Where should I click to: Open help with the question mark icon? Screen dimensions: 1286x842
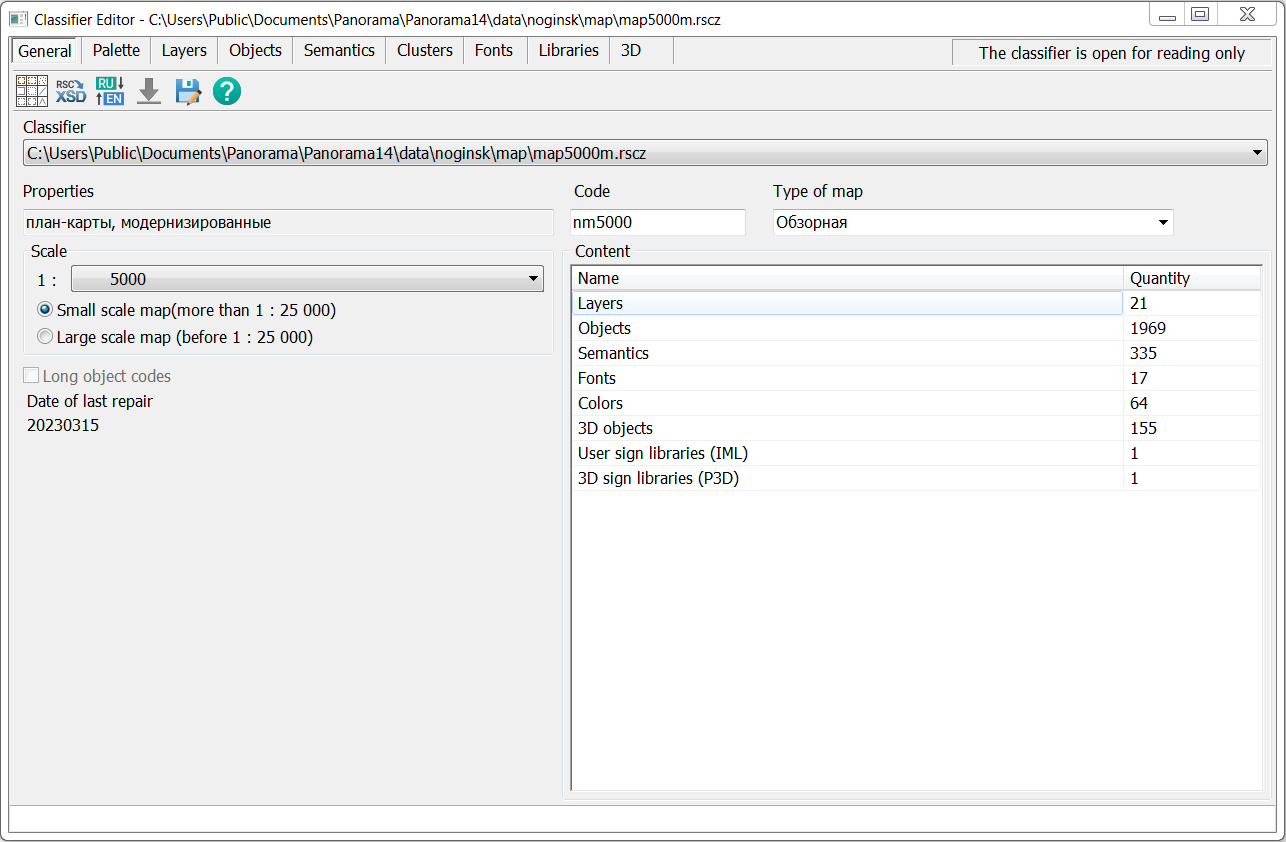[x=227, y=92]
